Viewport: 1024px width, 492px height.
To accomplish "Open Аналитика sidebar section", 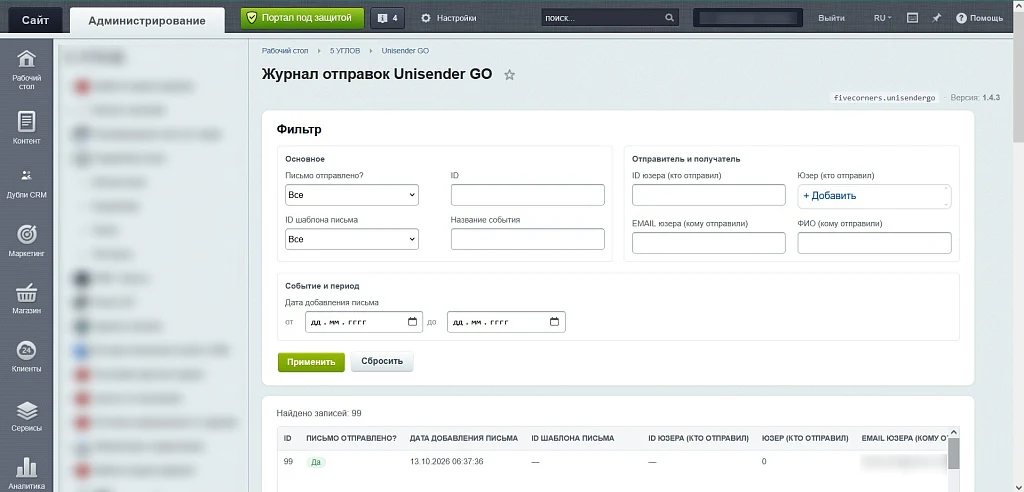I will pyautogui.click(x=26, y=473).
